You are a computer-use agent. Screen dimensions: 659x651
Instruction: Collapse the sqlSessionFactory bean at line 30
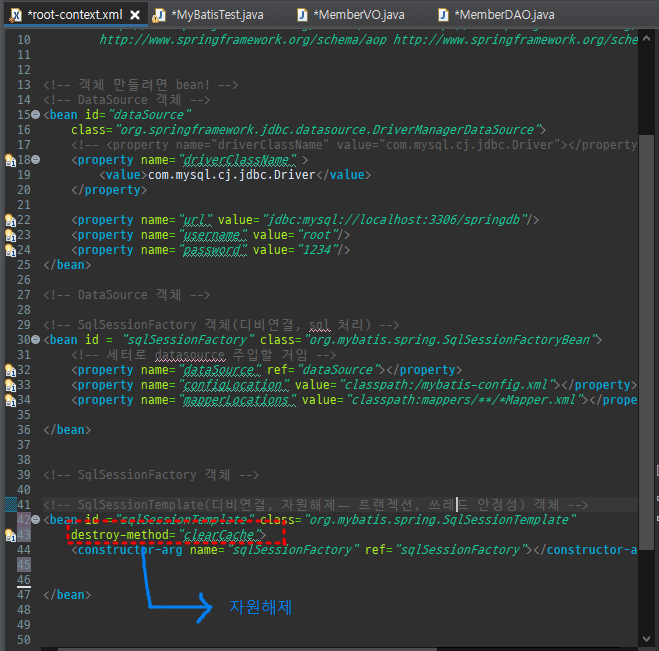click(x=36, y=340)
